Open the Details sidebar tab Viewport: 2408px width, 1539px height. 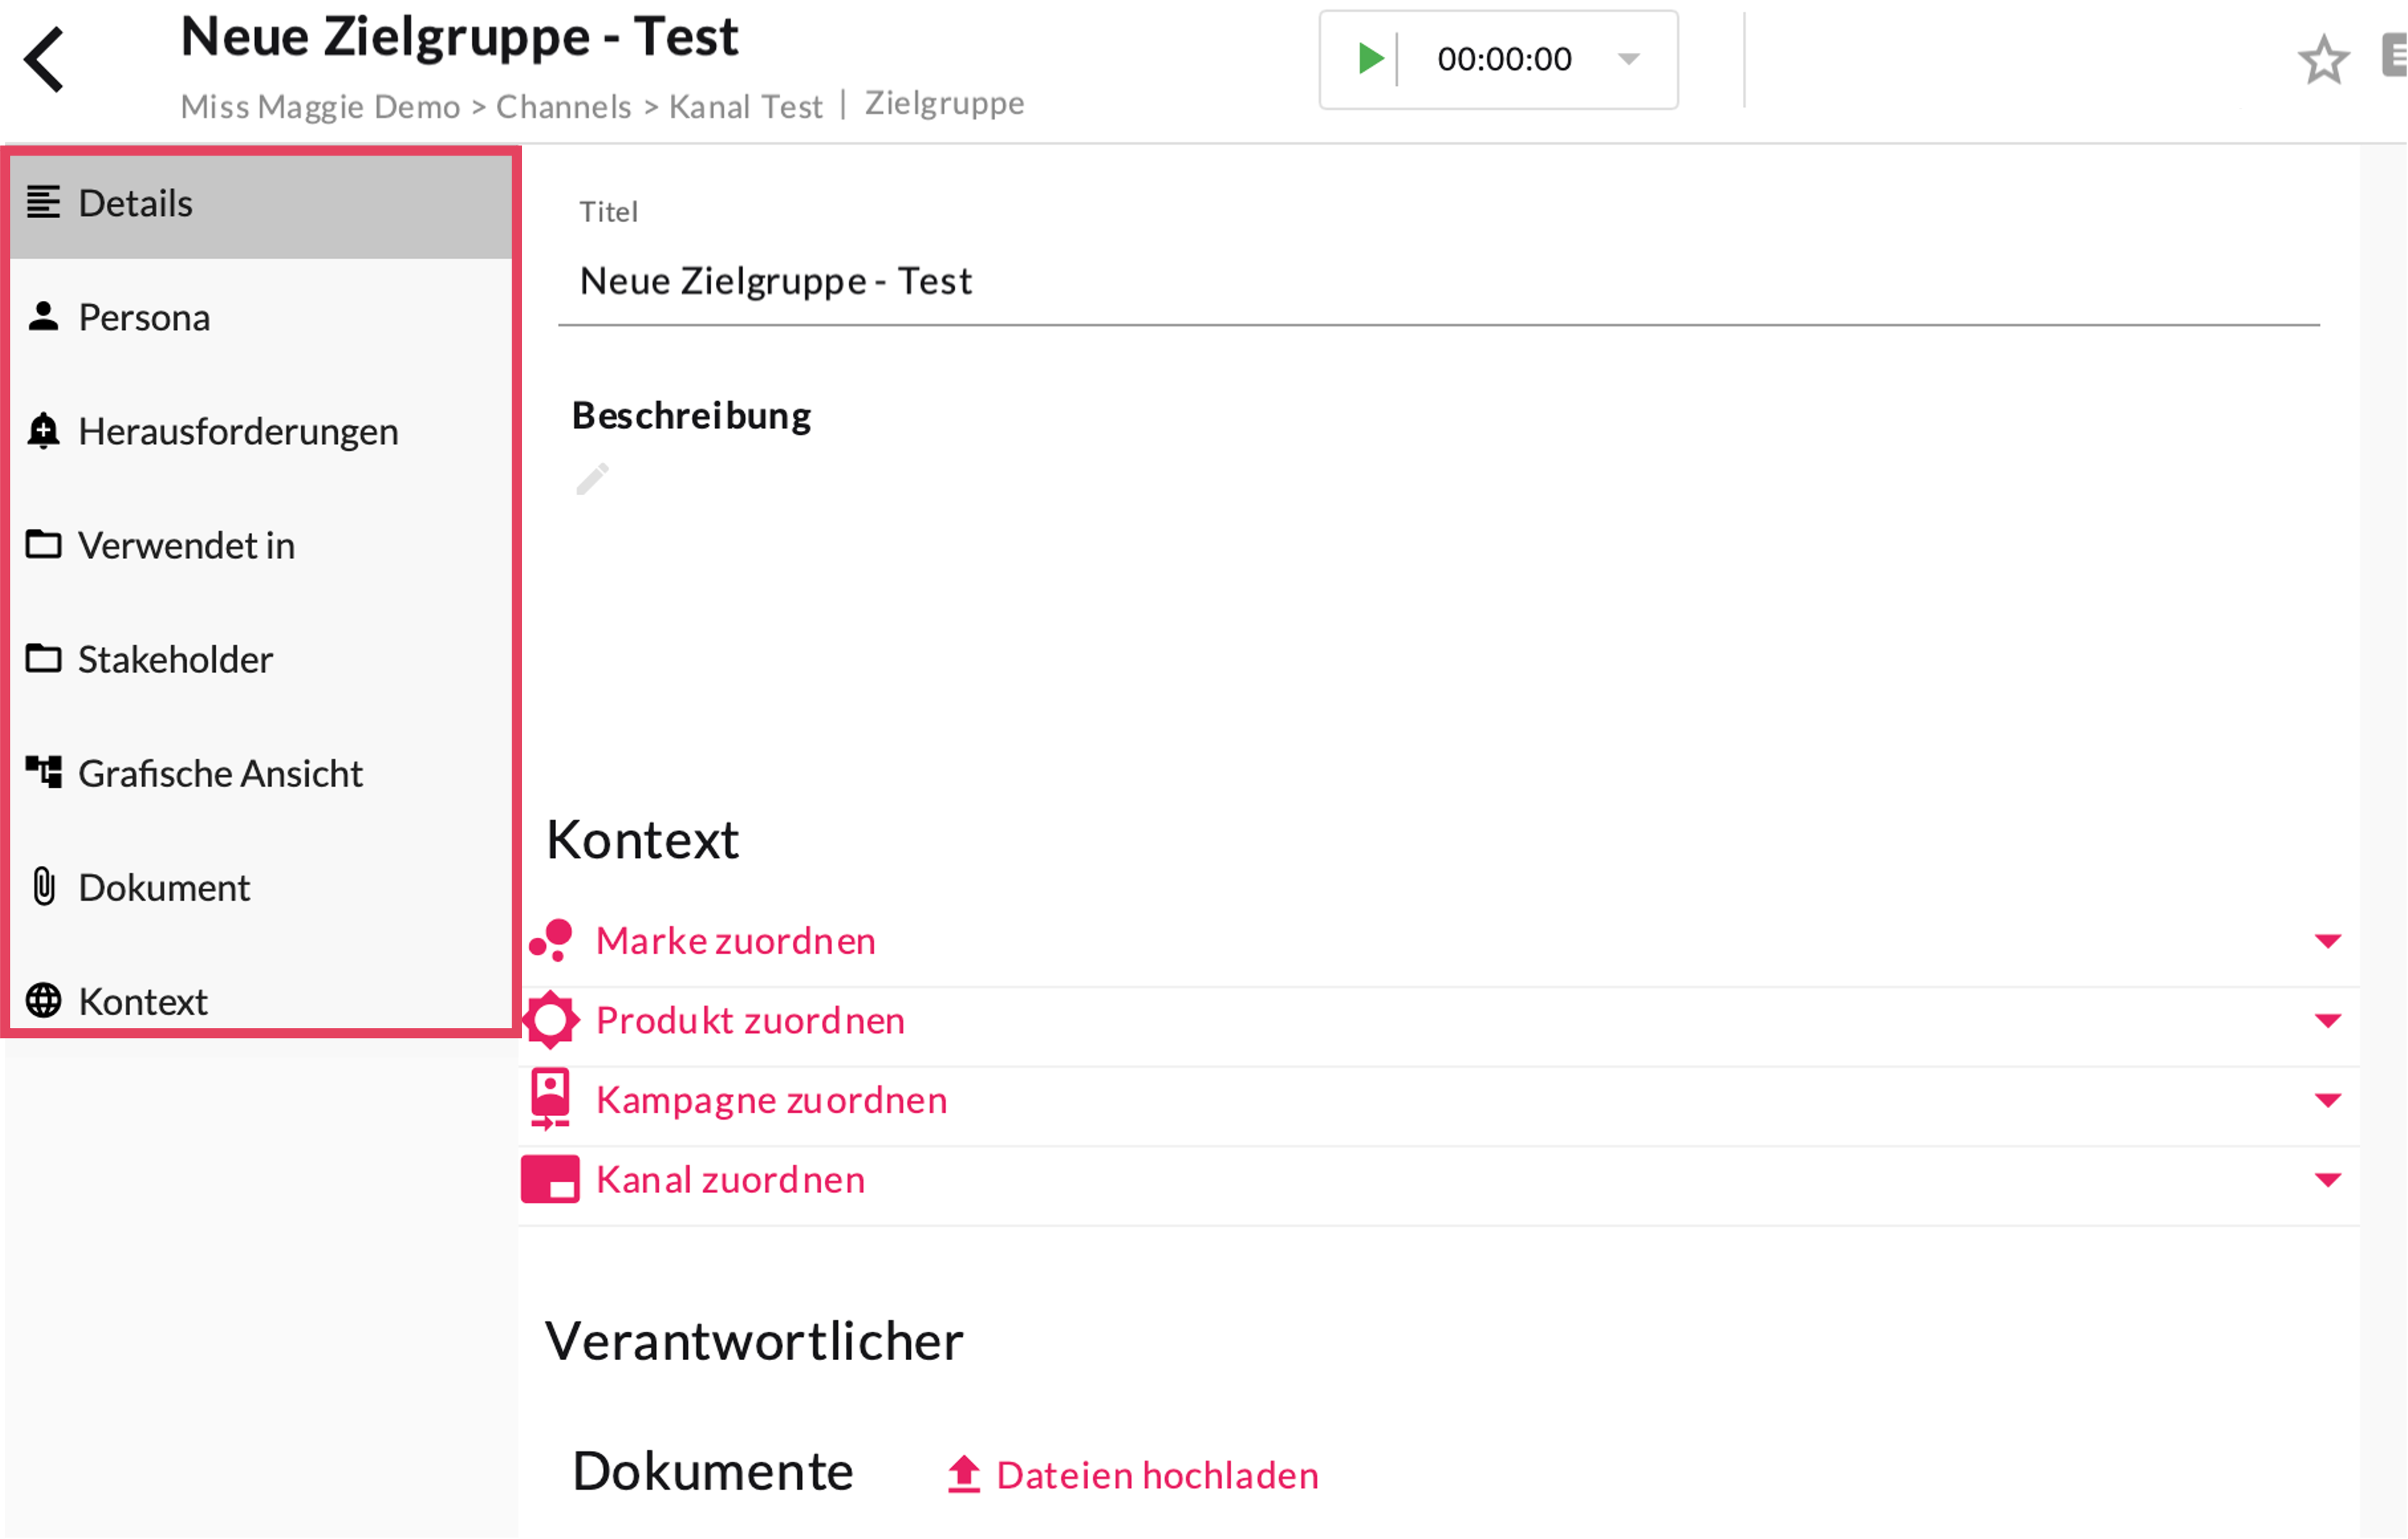tap(136, 203)
